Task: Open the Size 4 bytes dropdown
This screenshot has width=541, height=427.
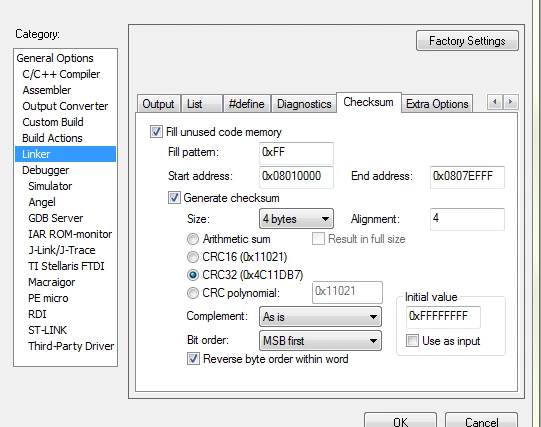Action: point(296,219)
